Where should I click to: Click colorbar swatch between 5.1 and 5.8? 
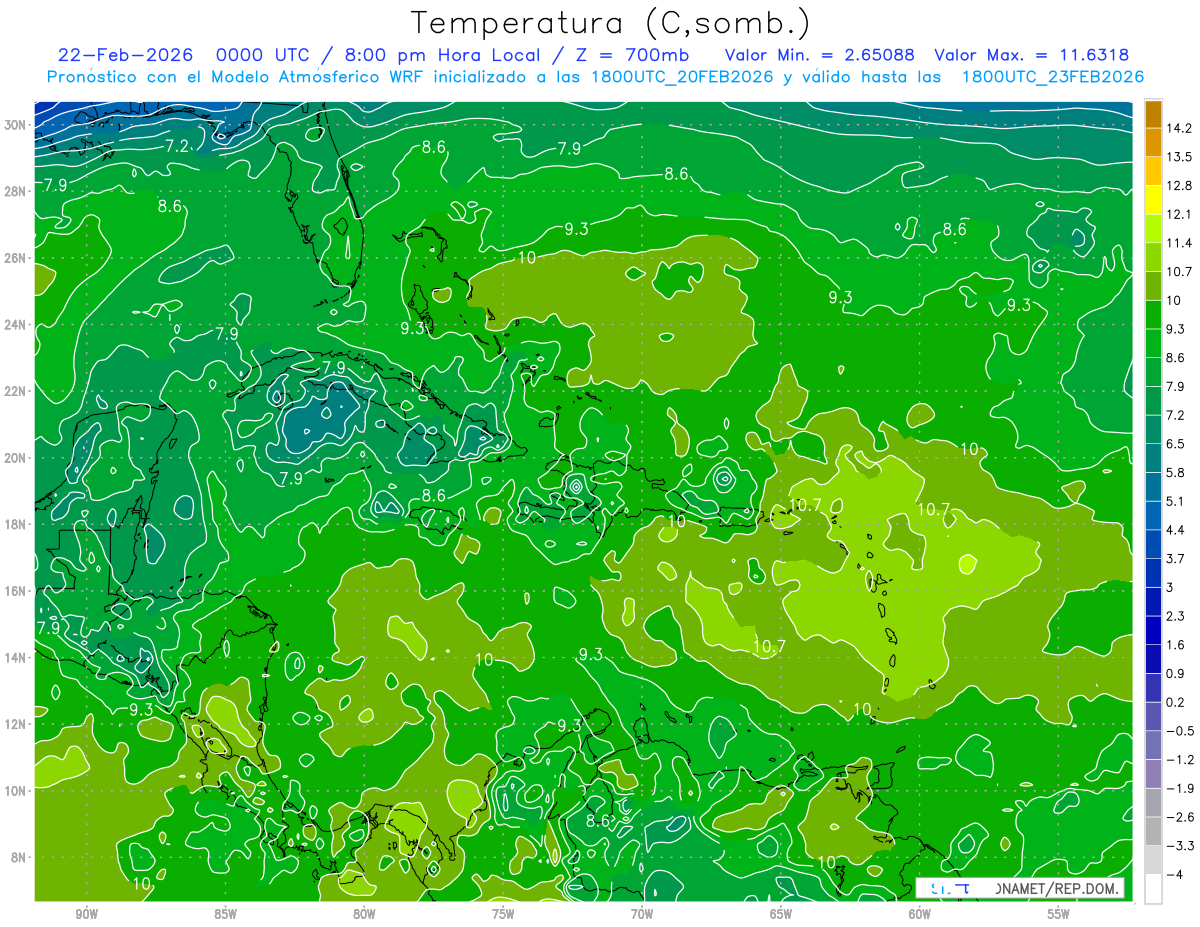pyautogui.click(x=1153, y=486)
